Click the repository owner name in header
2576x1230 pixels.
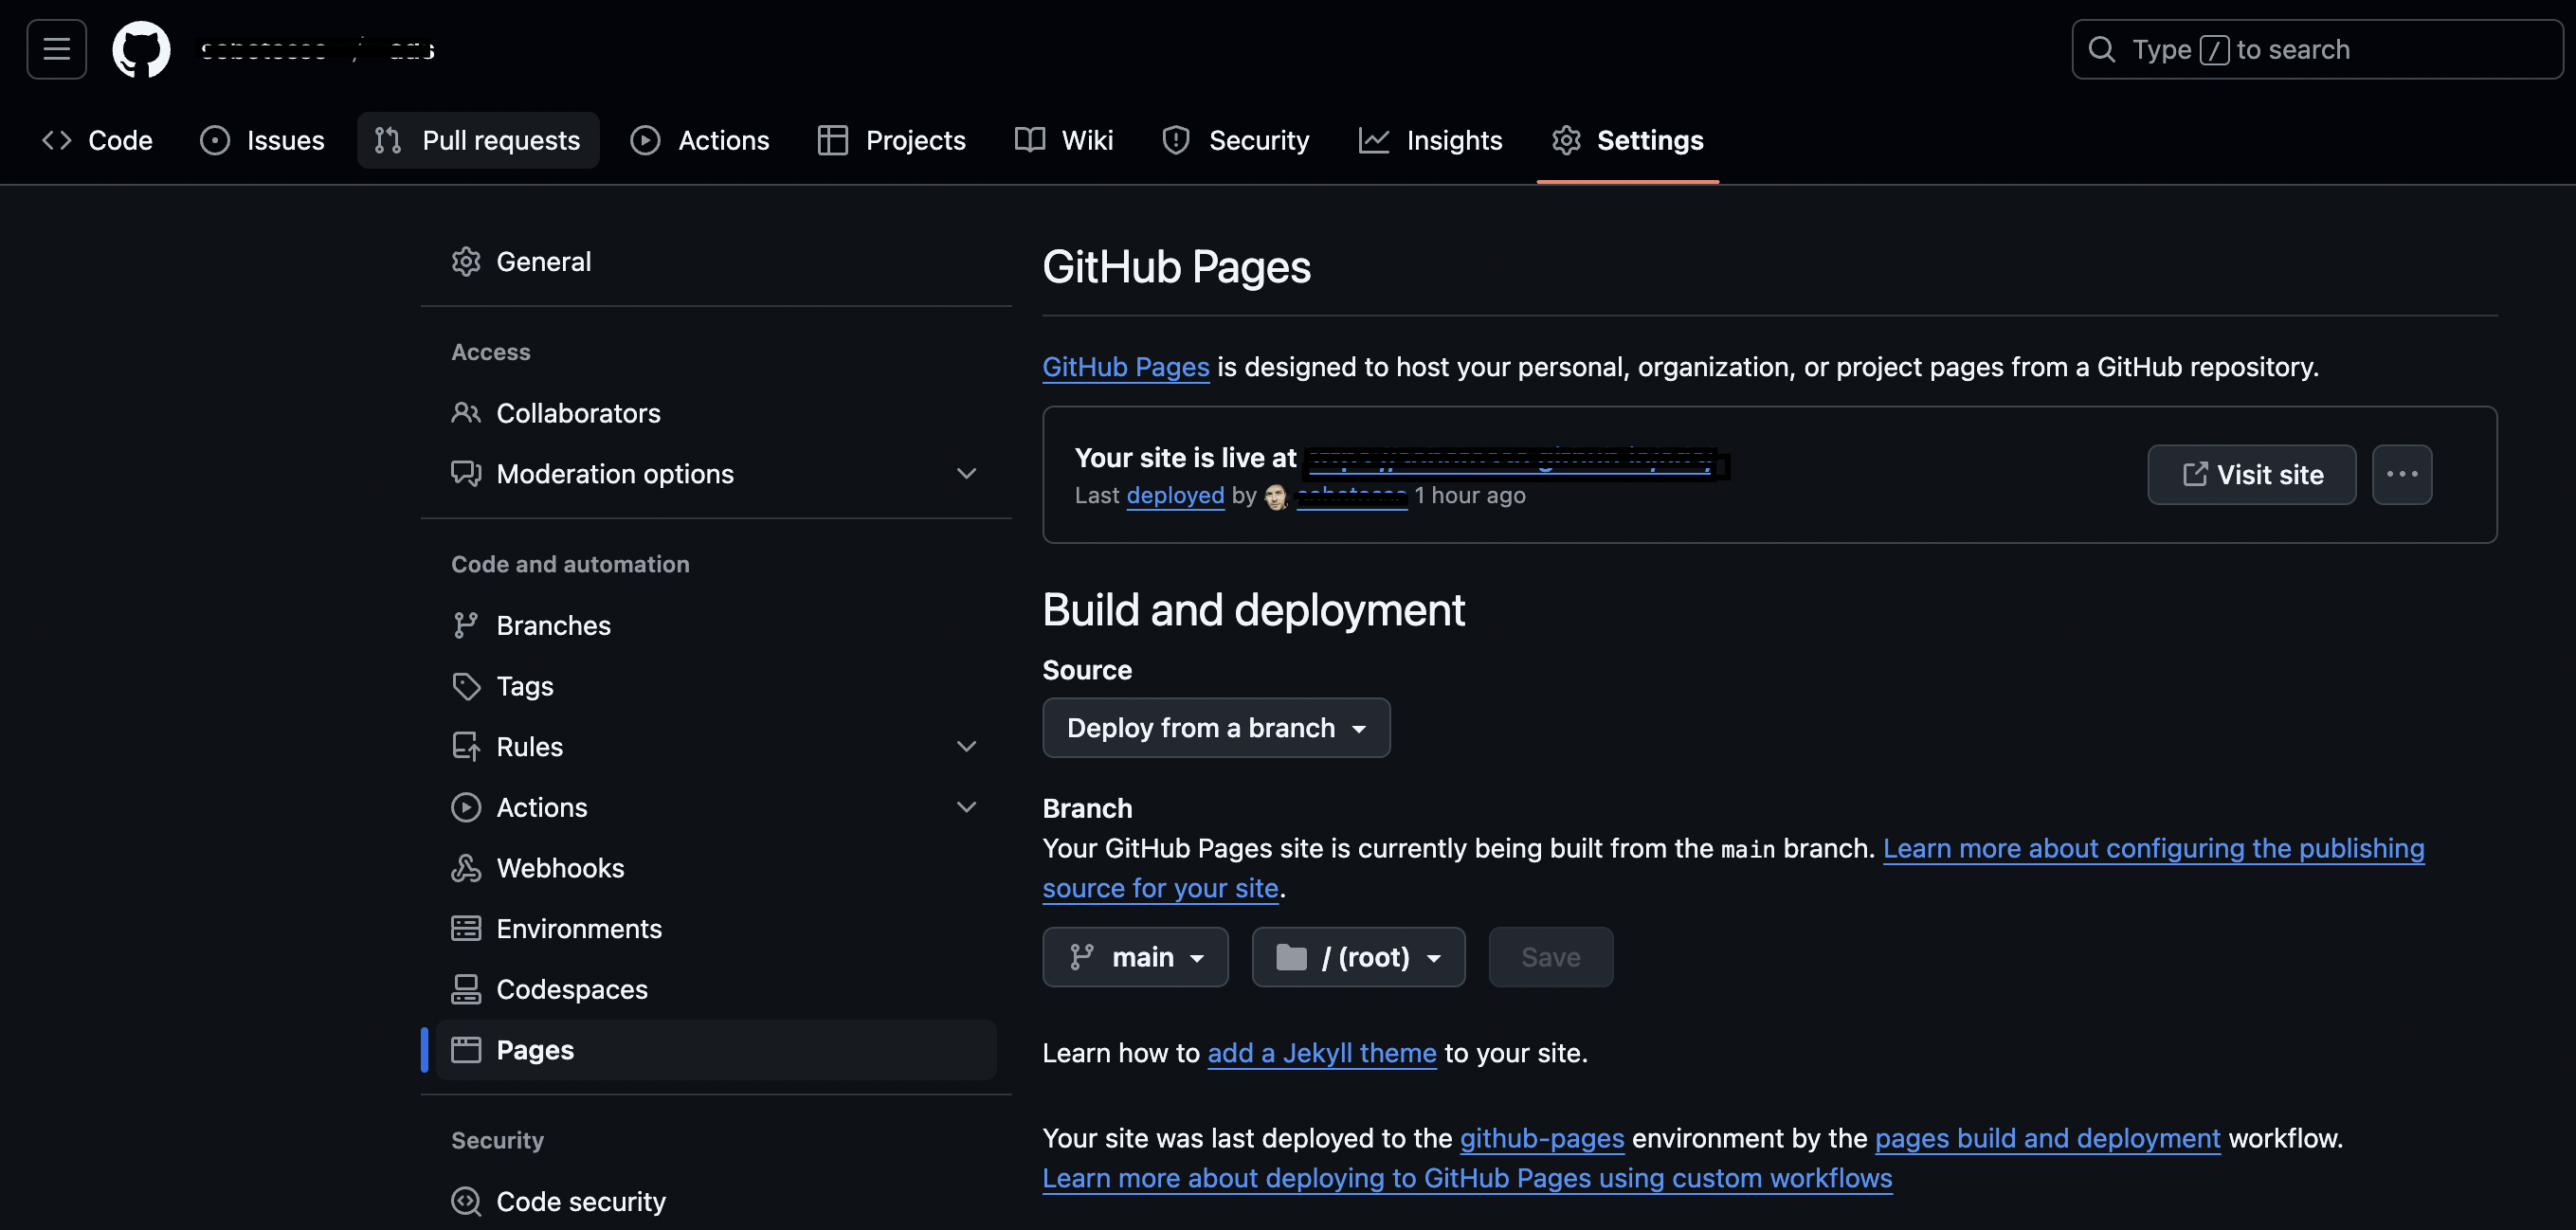264,50
